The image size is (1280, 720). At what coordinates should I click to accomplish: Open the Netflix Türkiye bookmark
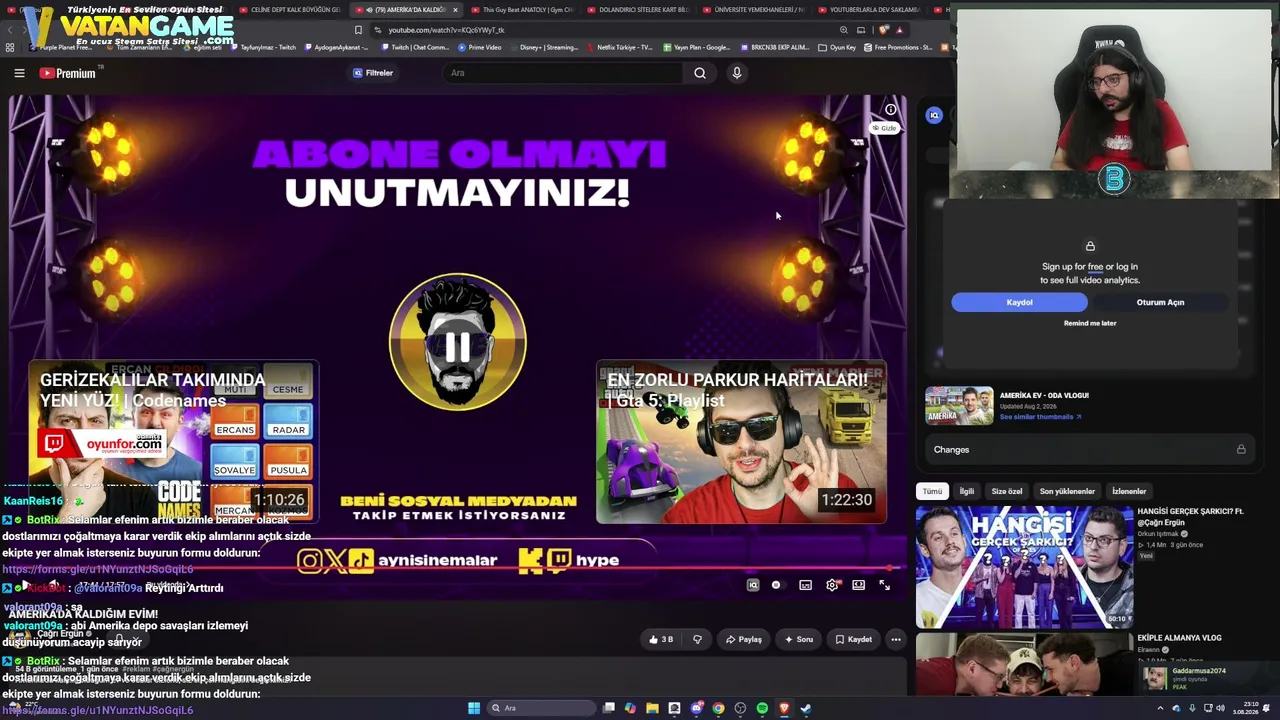(x=621, y=47)
